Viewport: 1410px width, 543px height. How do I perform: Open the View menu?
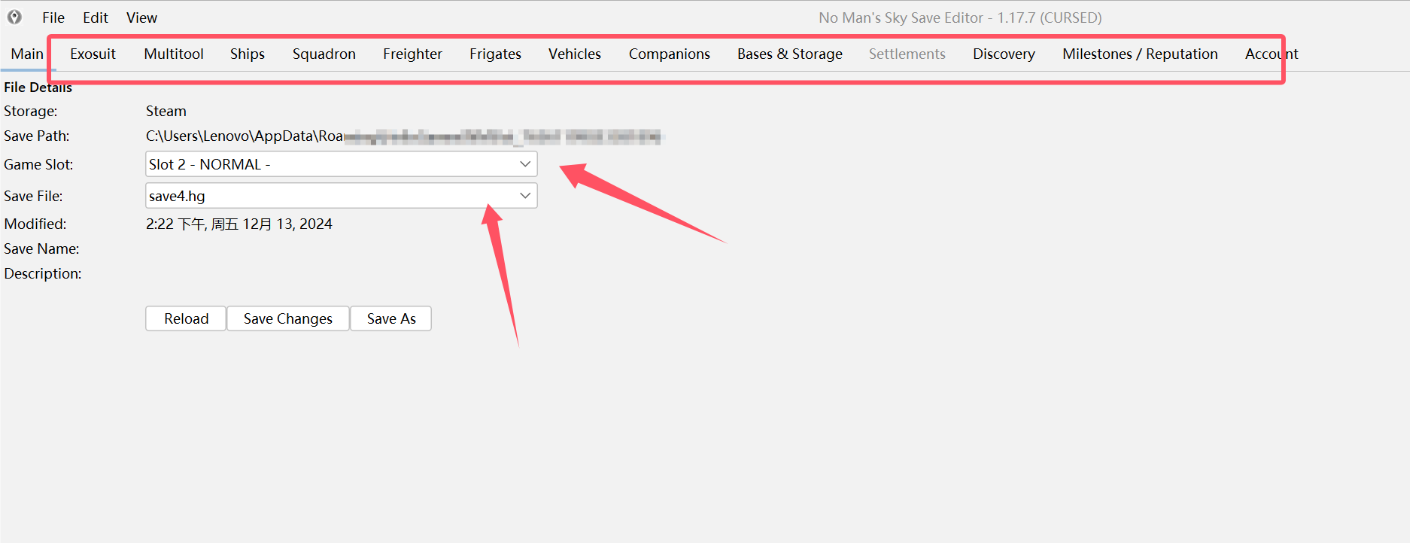coord(141,18)
